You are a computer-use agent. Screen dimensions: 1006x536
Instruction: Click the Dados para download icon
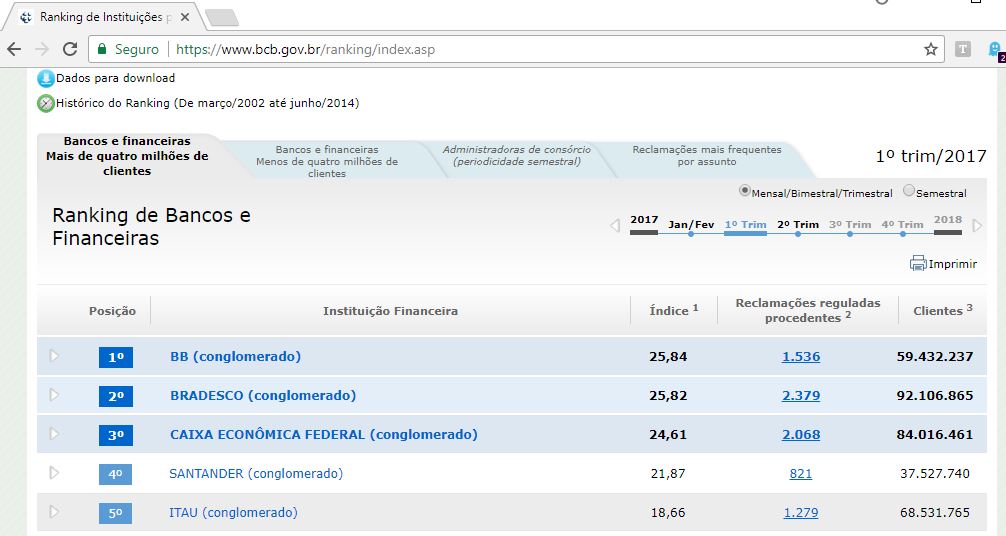pyautogui.click(x=46, y=78)
